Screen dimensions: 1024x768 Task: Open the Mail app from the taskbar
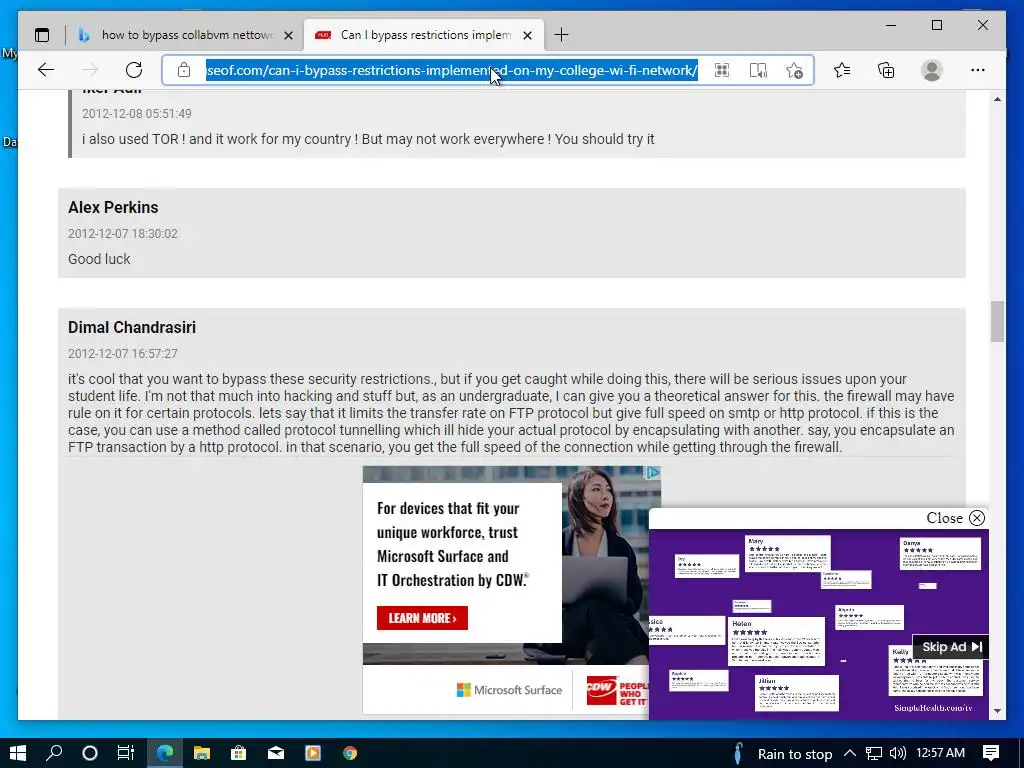point(276,753)
